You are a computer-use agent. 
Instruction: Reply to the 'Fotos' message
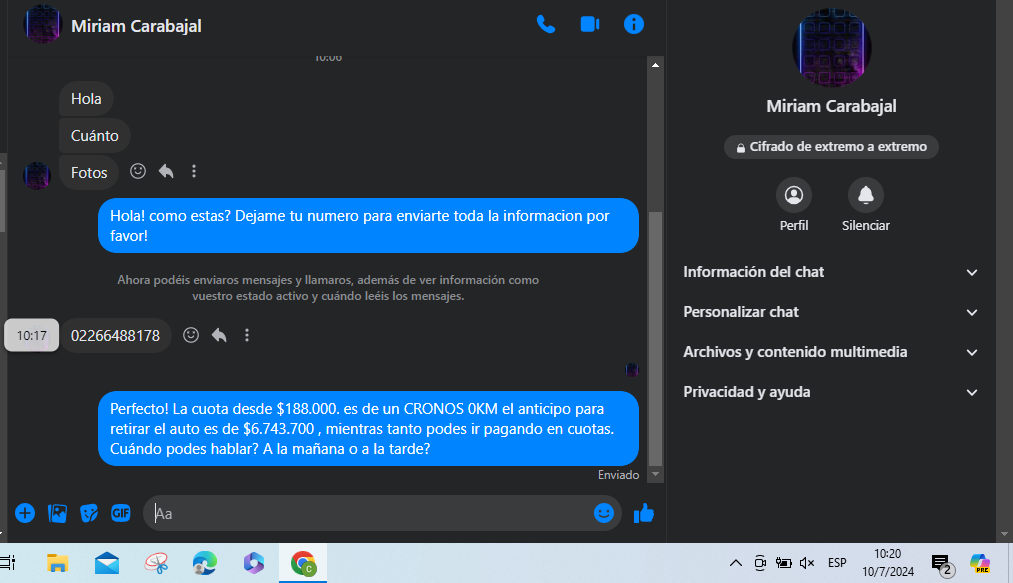point(166,172)
